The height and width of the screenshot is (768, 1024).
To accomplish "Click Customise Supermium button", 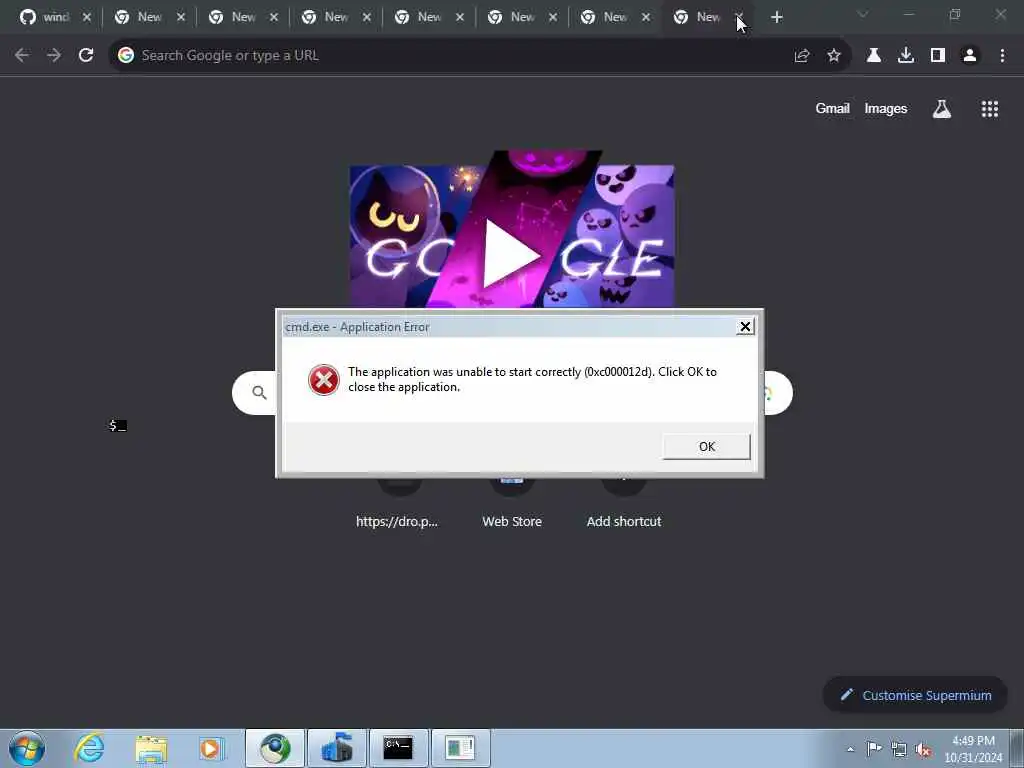I will 915,696.
